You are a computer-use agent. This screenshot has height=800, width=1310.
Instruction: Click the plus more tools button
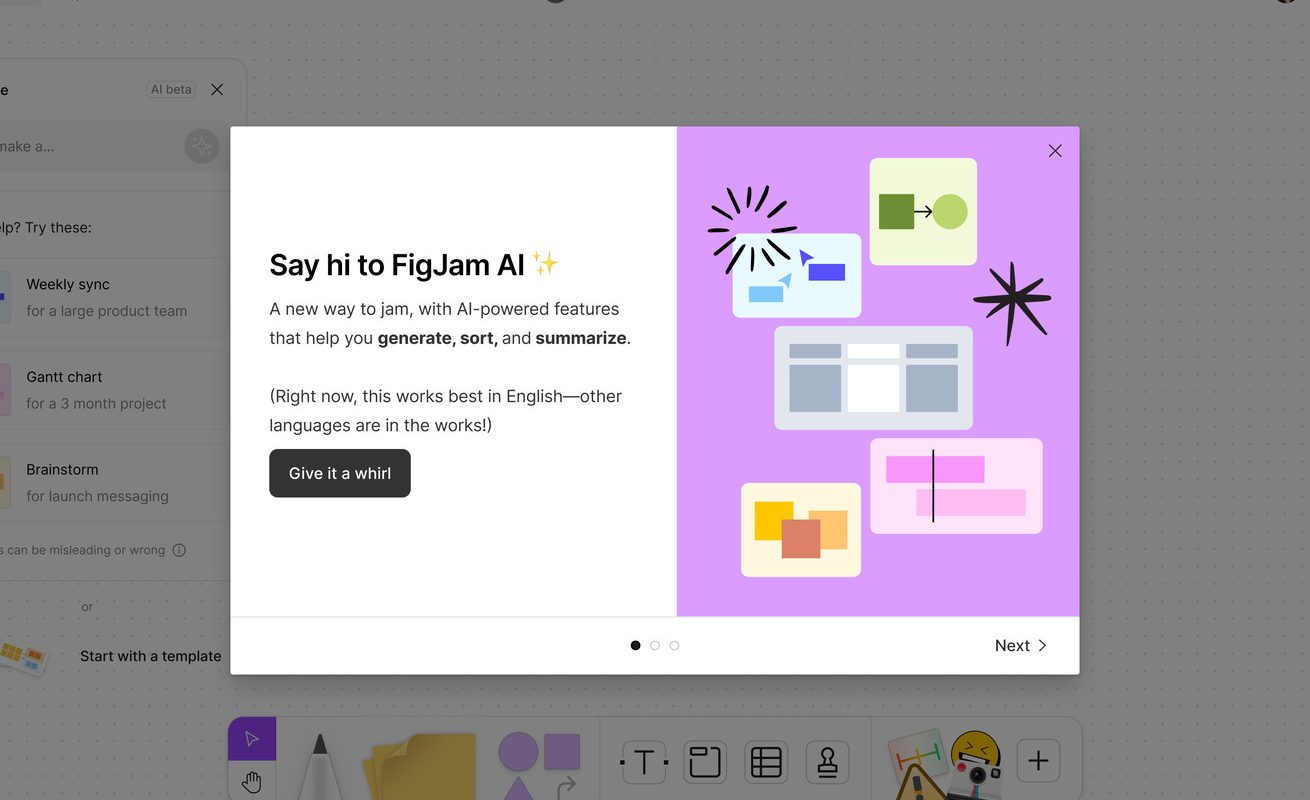[x=1038, y=761]
